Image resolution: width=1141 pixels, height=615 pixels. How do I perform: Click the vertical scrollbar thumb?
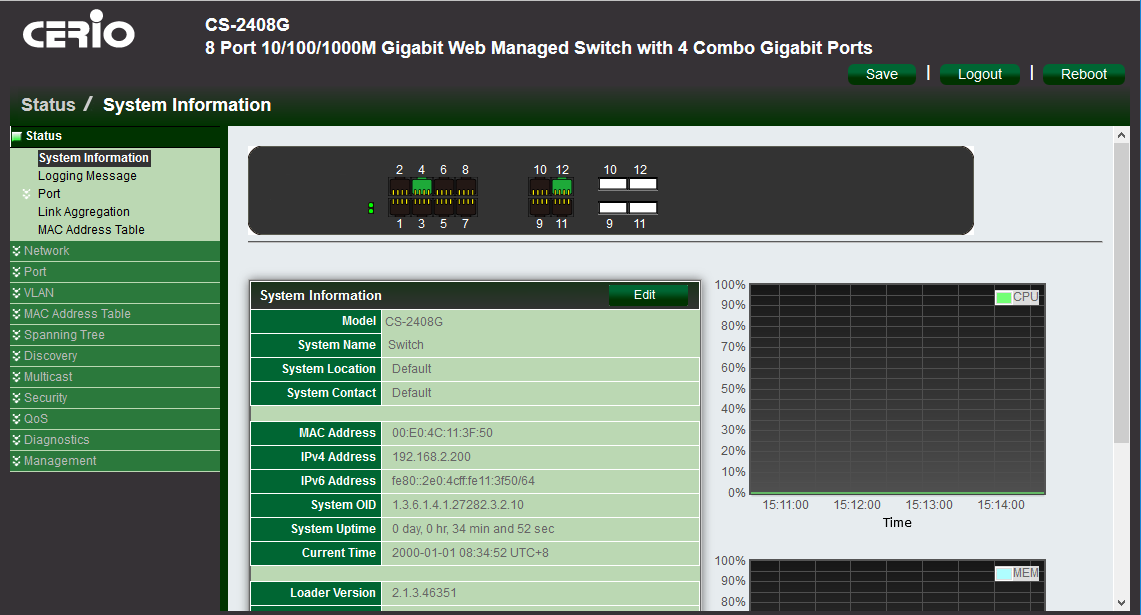[x=1121, y=293]
